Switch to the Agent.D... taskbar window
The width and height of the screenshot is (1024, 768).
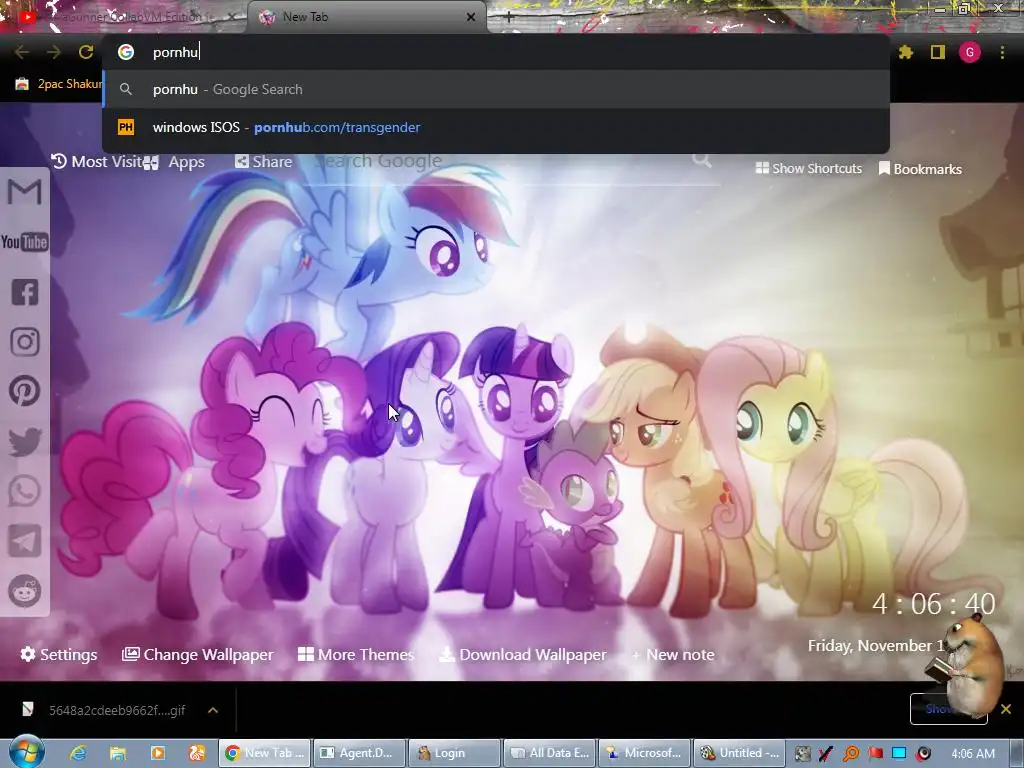pyautogui.click(x=359, y=753)
